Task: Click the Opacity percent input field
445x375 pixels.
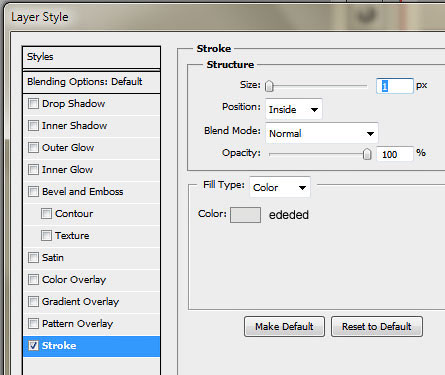Action: click(x=395, y=154)
